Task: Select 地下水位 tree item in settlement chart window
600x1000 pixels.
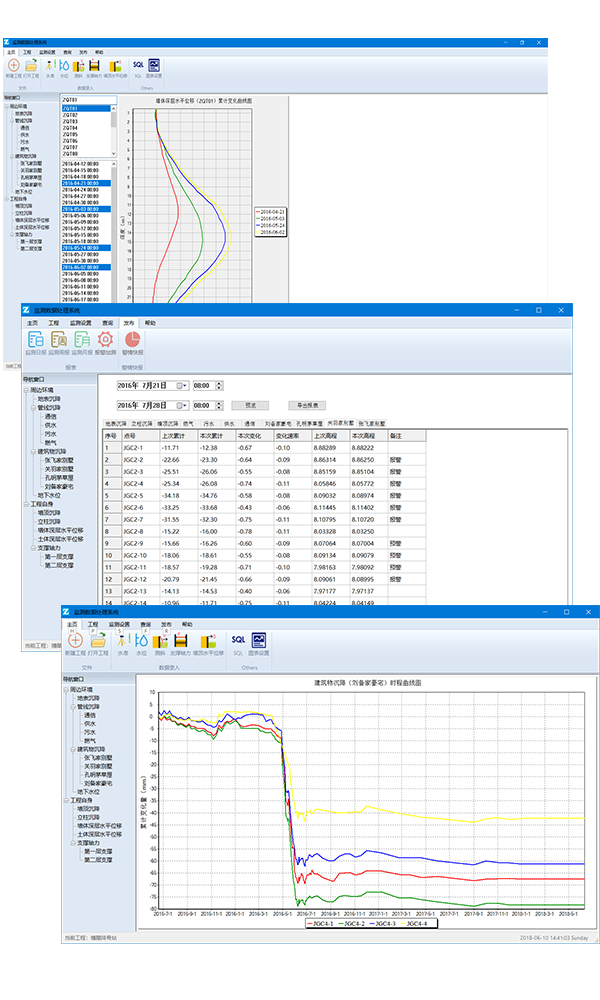Action: click(89, 791)
